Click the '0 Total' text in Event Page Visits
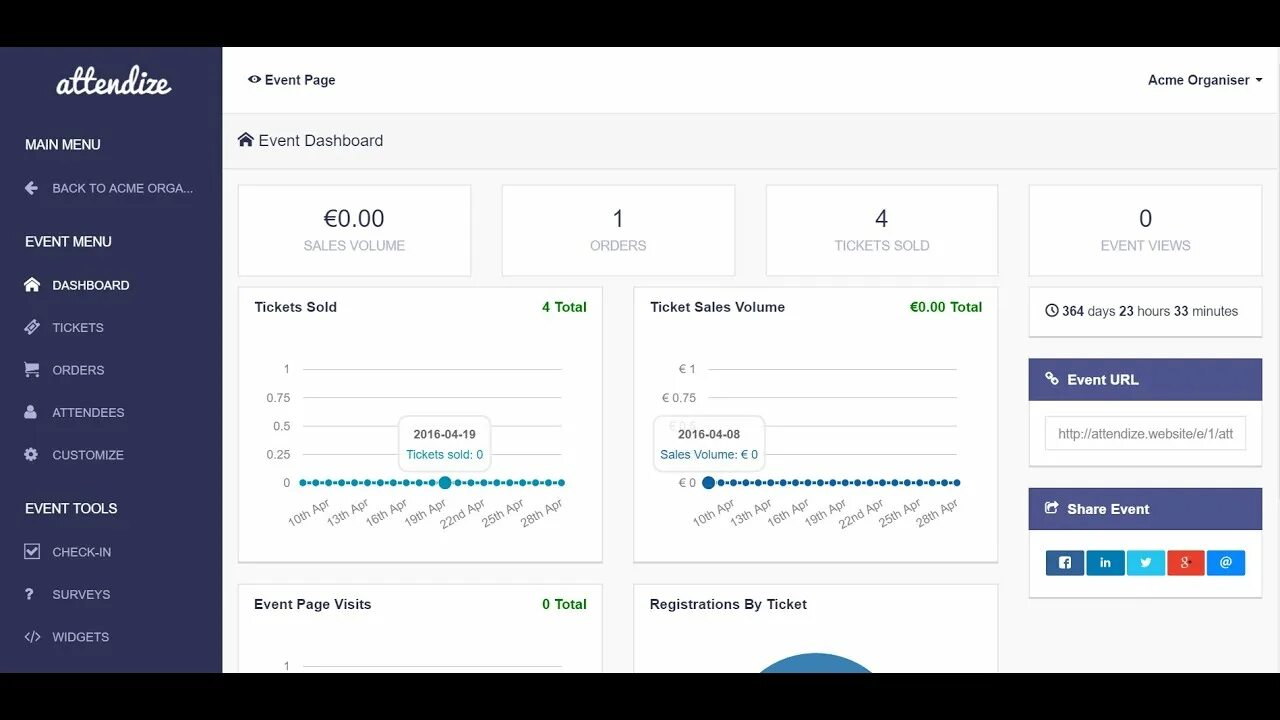1280x720 pixels. [x=564, y=604]
